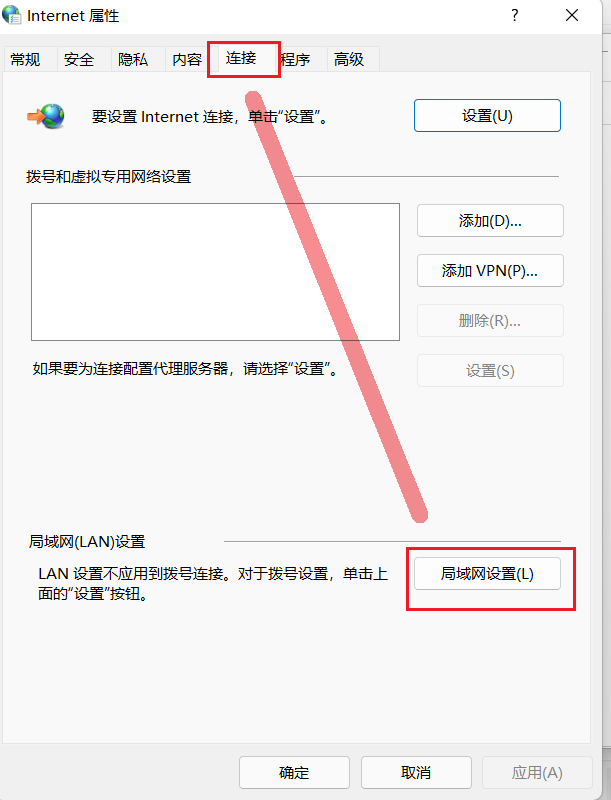The height and width of the screenshot is (800, 611).
Task: Click the greyed 应用(A) apply button
Action: coord(537,772)
